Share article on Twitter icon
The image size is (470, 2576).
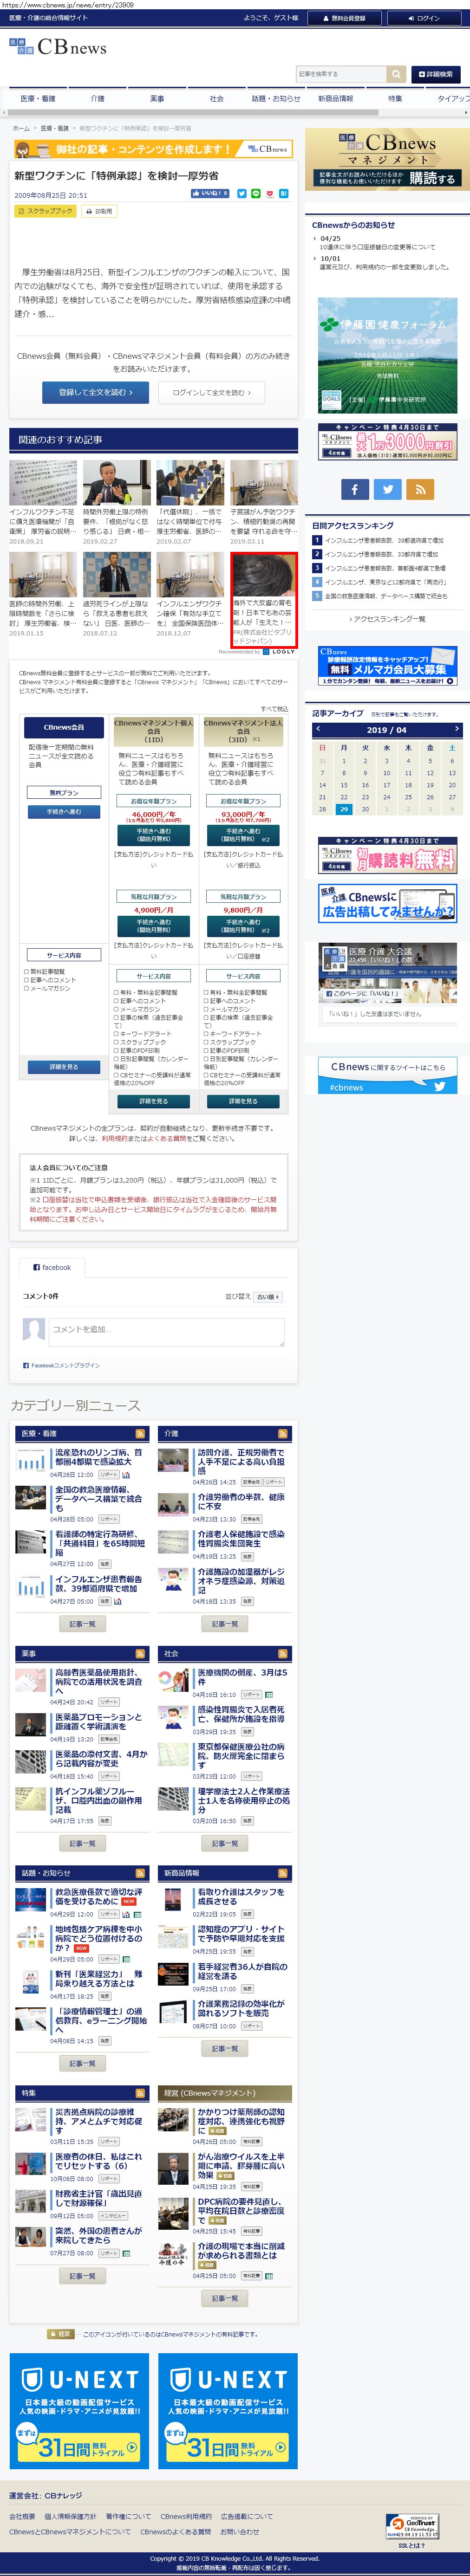click(242, 193)
